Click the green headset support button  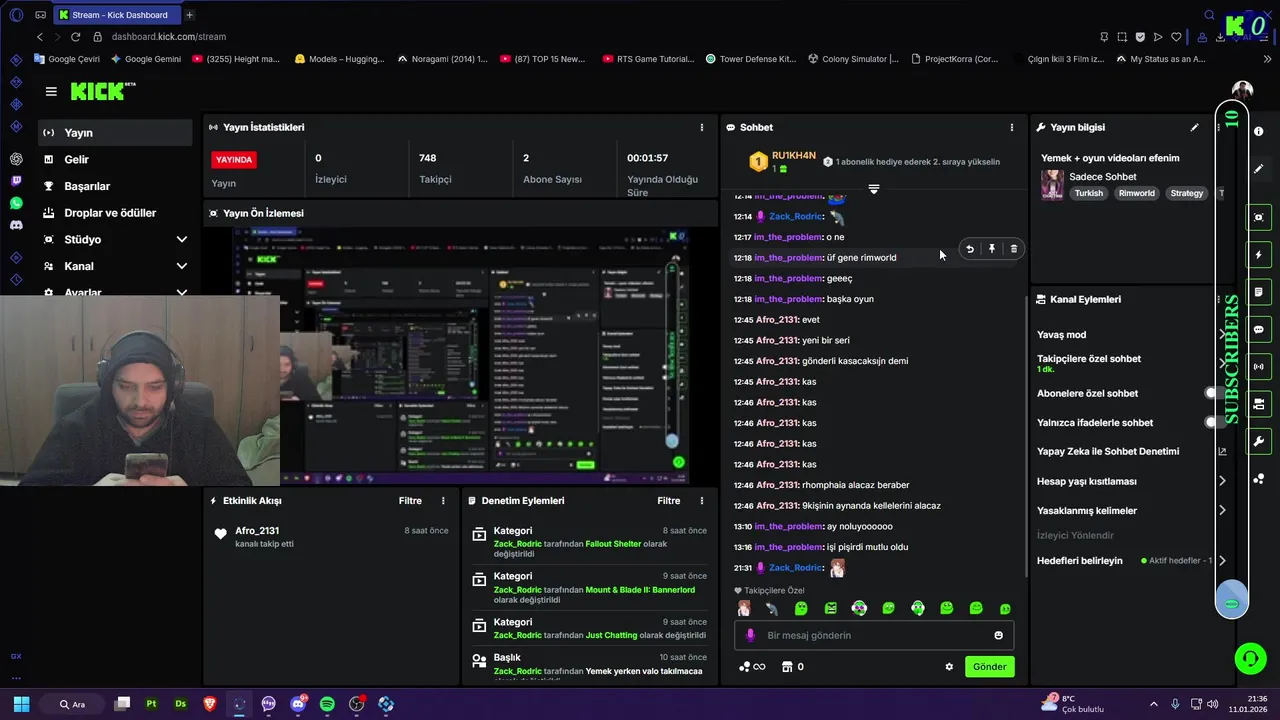click(1250, 658)
